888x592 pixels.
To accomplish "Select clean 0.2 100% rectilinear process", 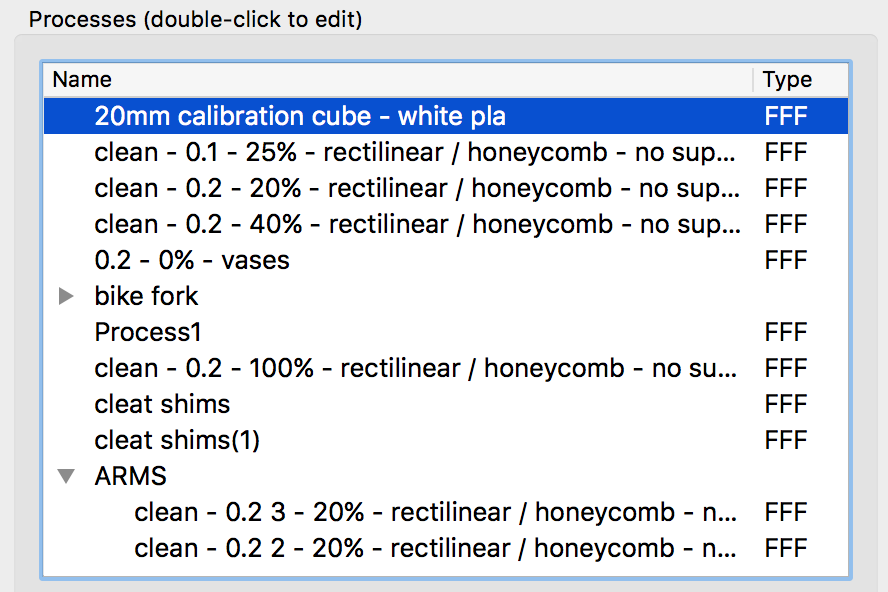I will [446, 368].
